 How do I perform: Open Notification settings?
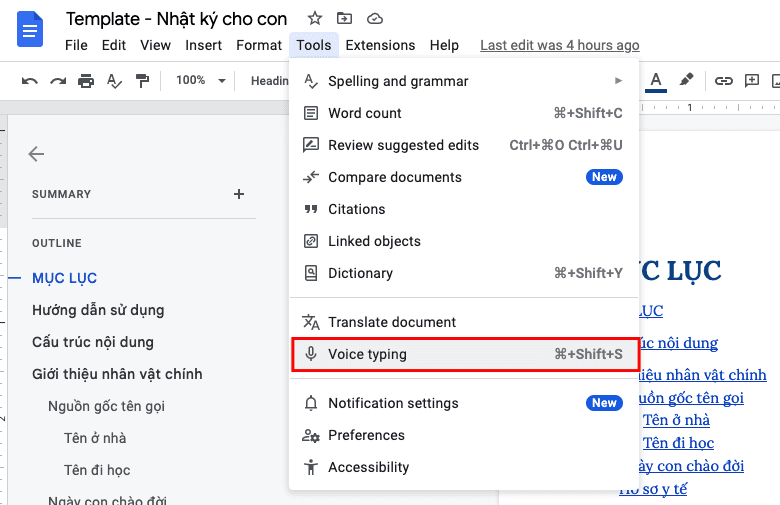click(x=464, y=403)
